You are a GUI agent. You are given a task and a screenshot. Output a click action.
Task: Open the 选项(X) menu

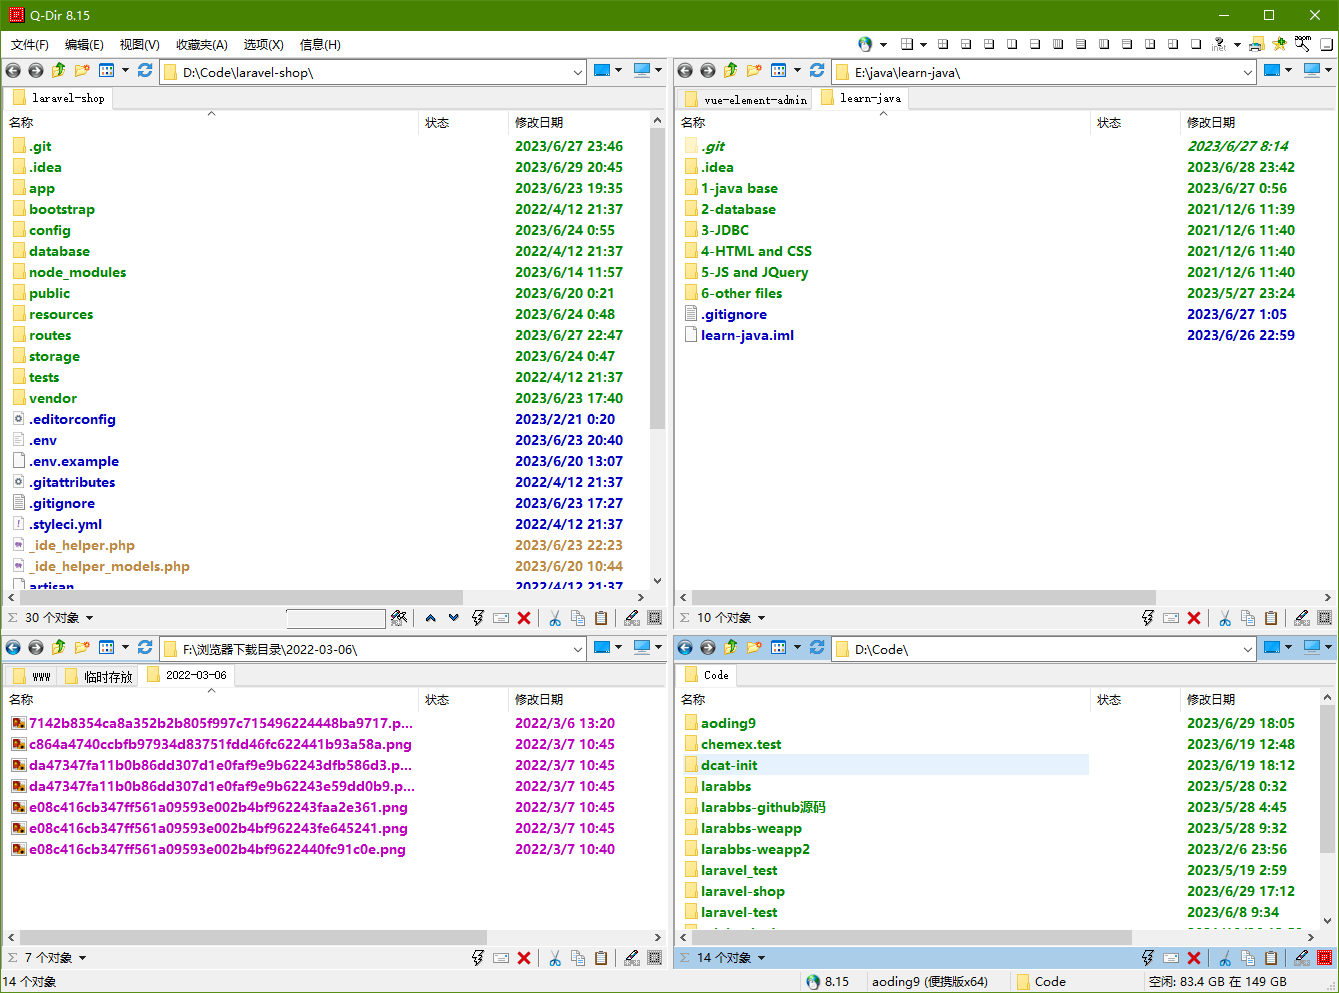(263, 44)
